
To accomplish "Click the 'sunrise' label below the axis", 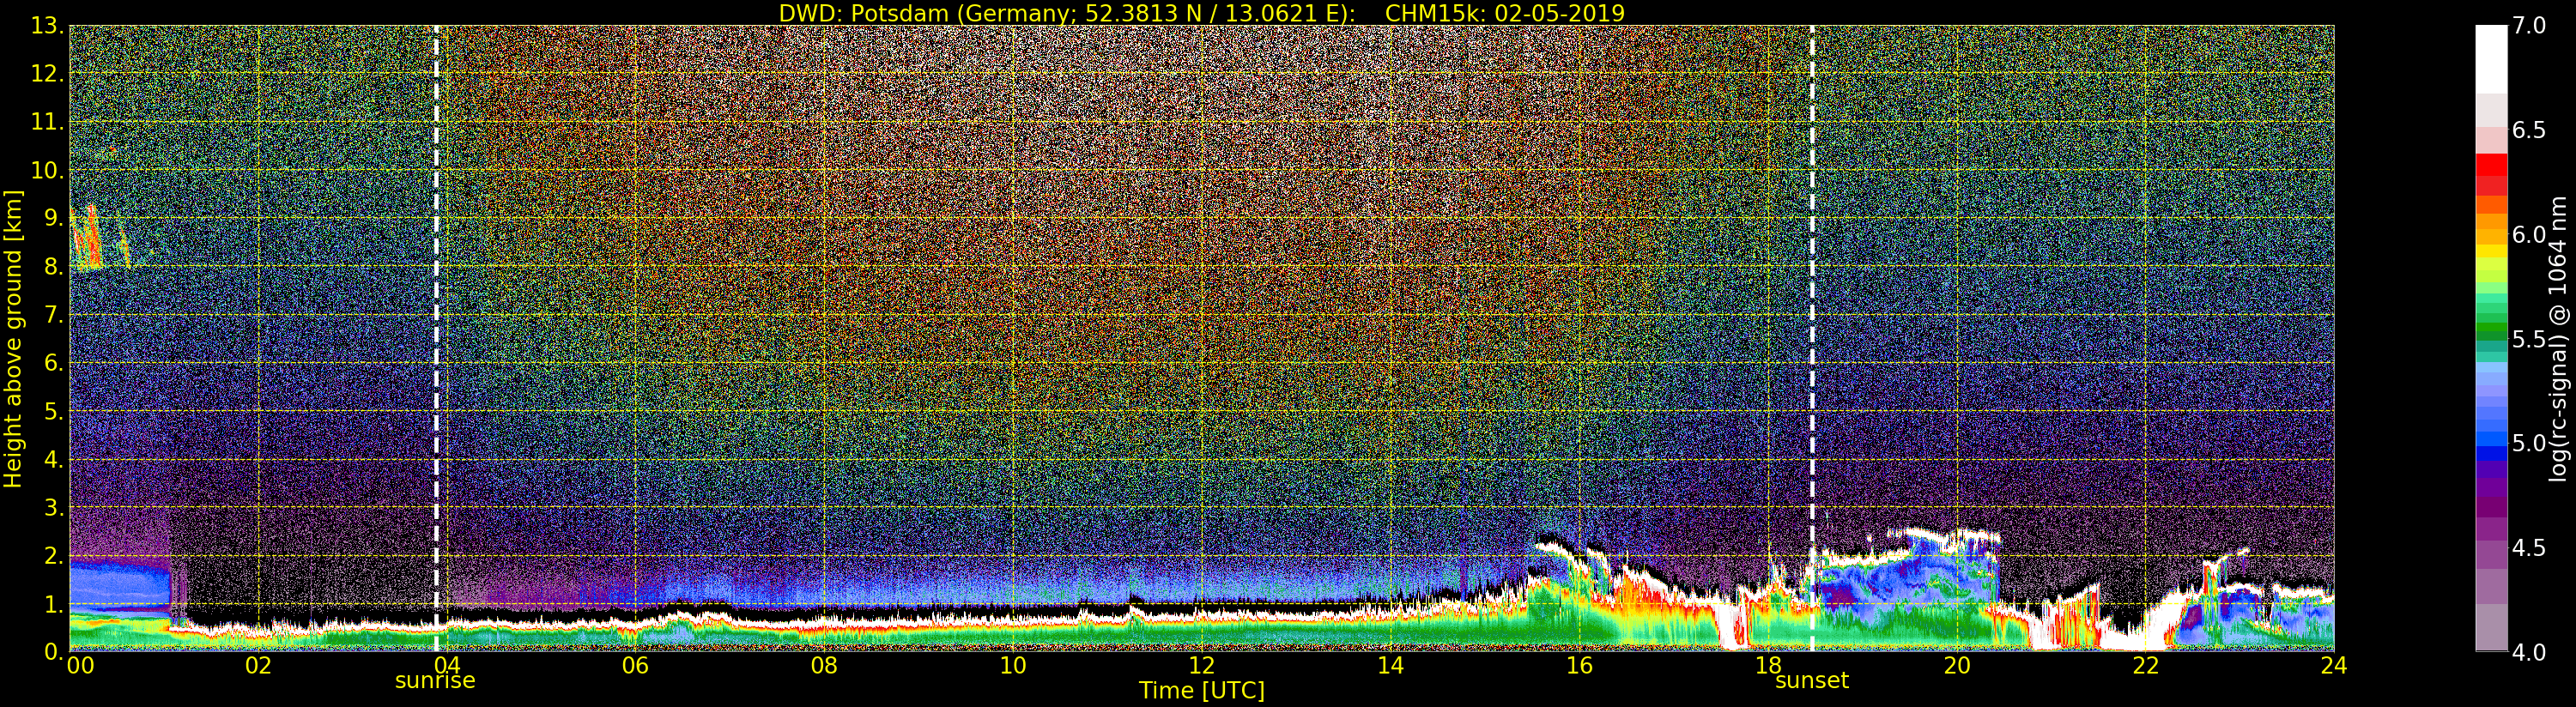I will tap(435, 681).
